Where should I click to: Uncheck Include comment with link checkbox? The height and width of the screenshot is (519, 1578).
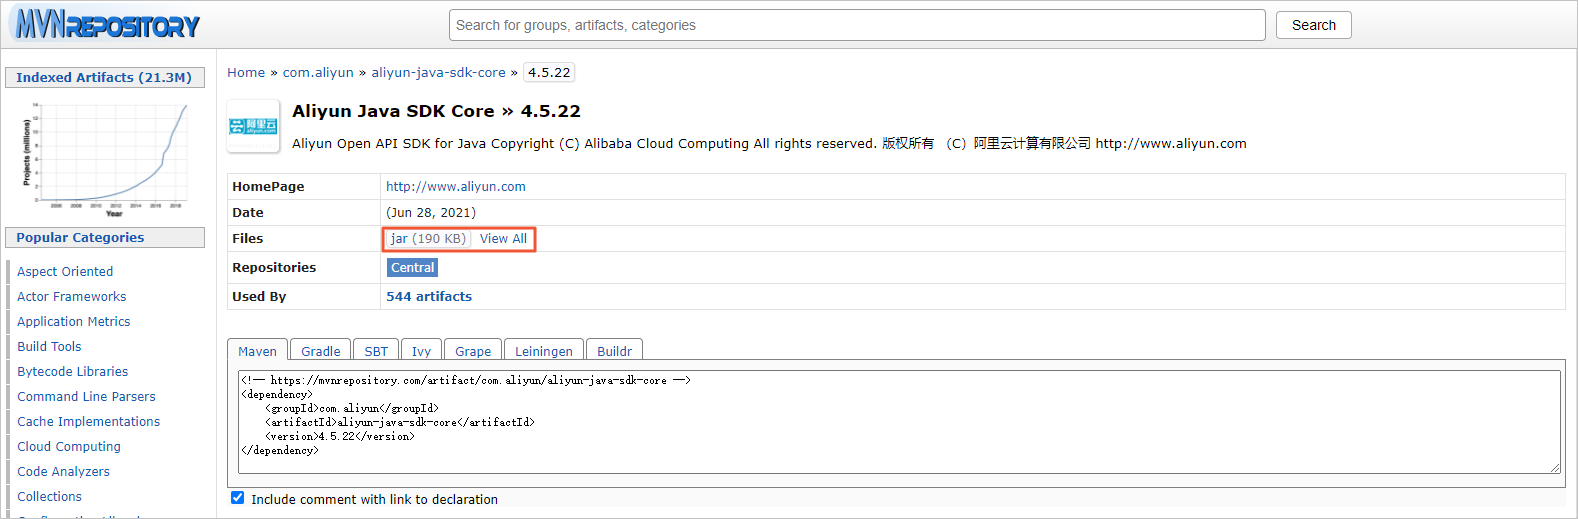click(238, 498)
